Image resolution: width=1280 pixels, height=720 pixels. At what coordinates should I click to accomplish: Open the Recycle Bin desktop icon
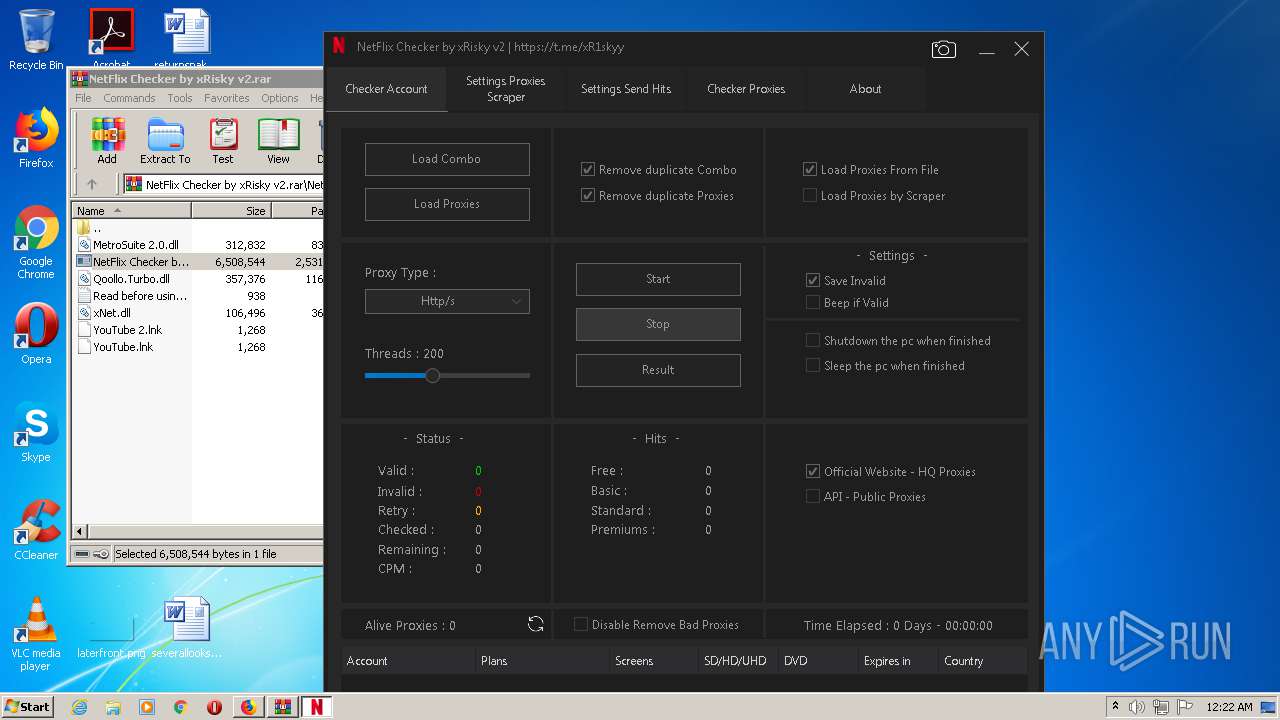click(36, 40)
